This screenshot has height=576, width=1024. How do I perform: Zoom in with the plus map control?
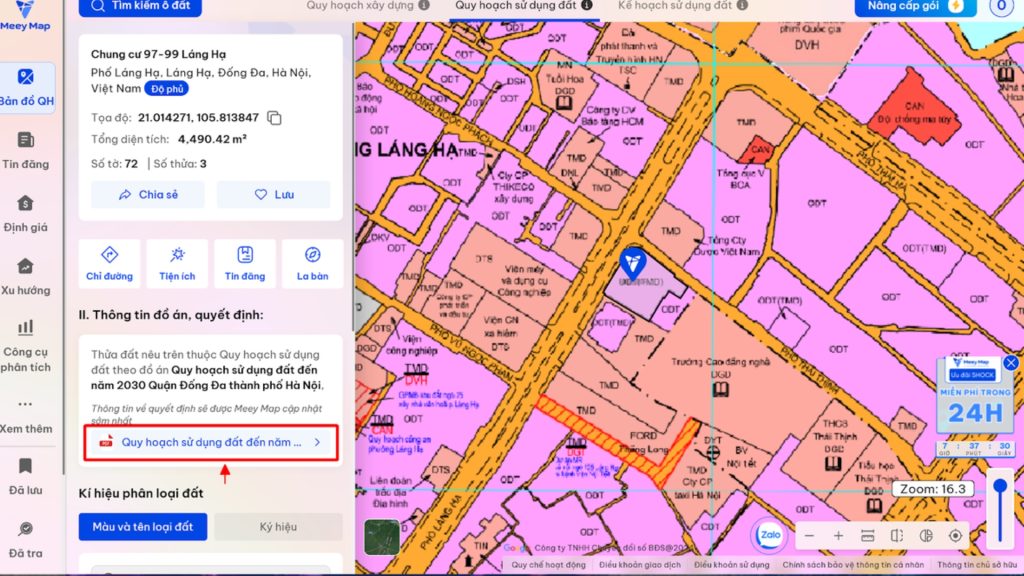(x=838, y=536)
